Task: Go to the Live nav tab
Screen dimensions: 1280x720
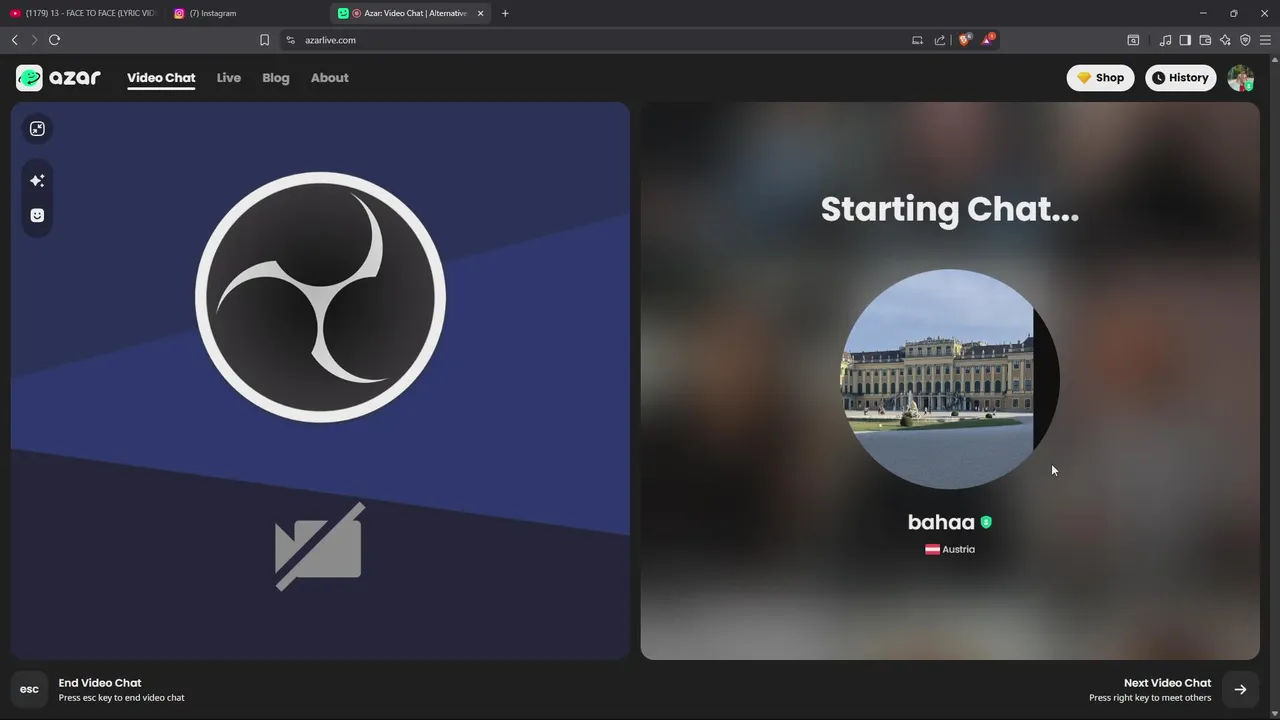Action: 229,78
